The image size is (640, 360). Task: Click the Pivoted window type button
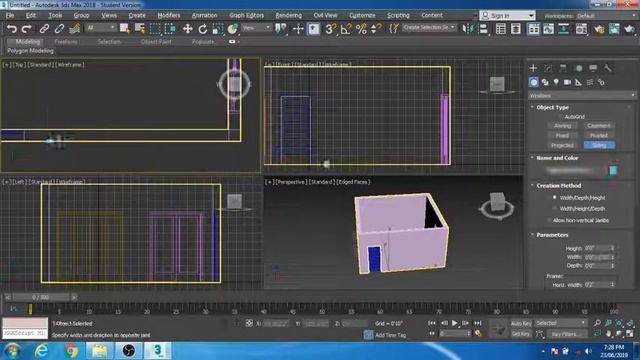[x=599, y=136]
